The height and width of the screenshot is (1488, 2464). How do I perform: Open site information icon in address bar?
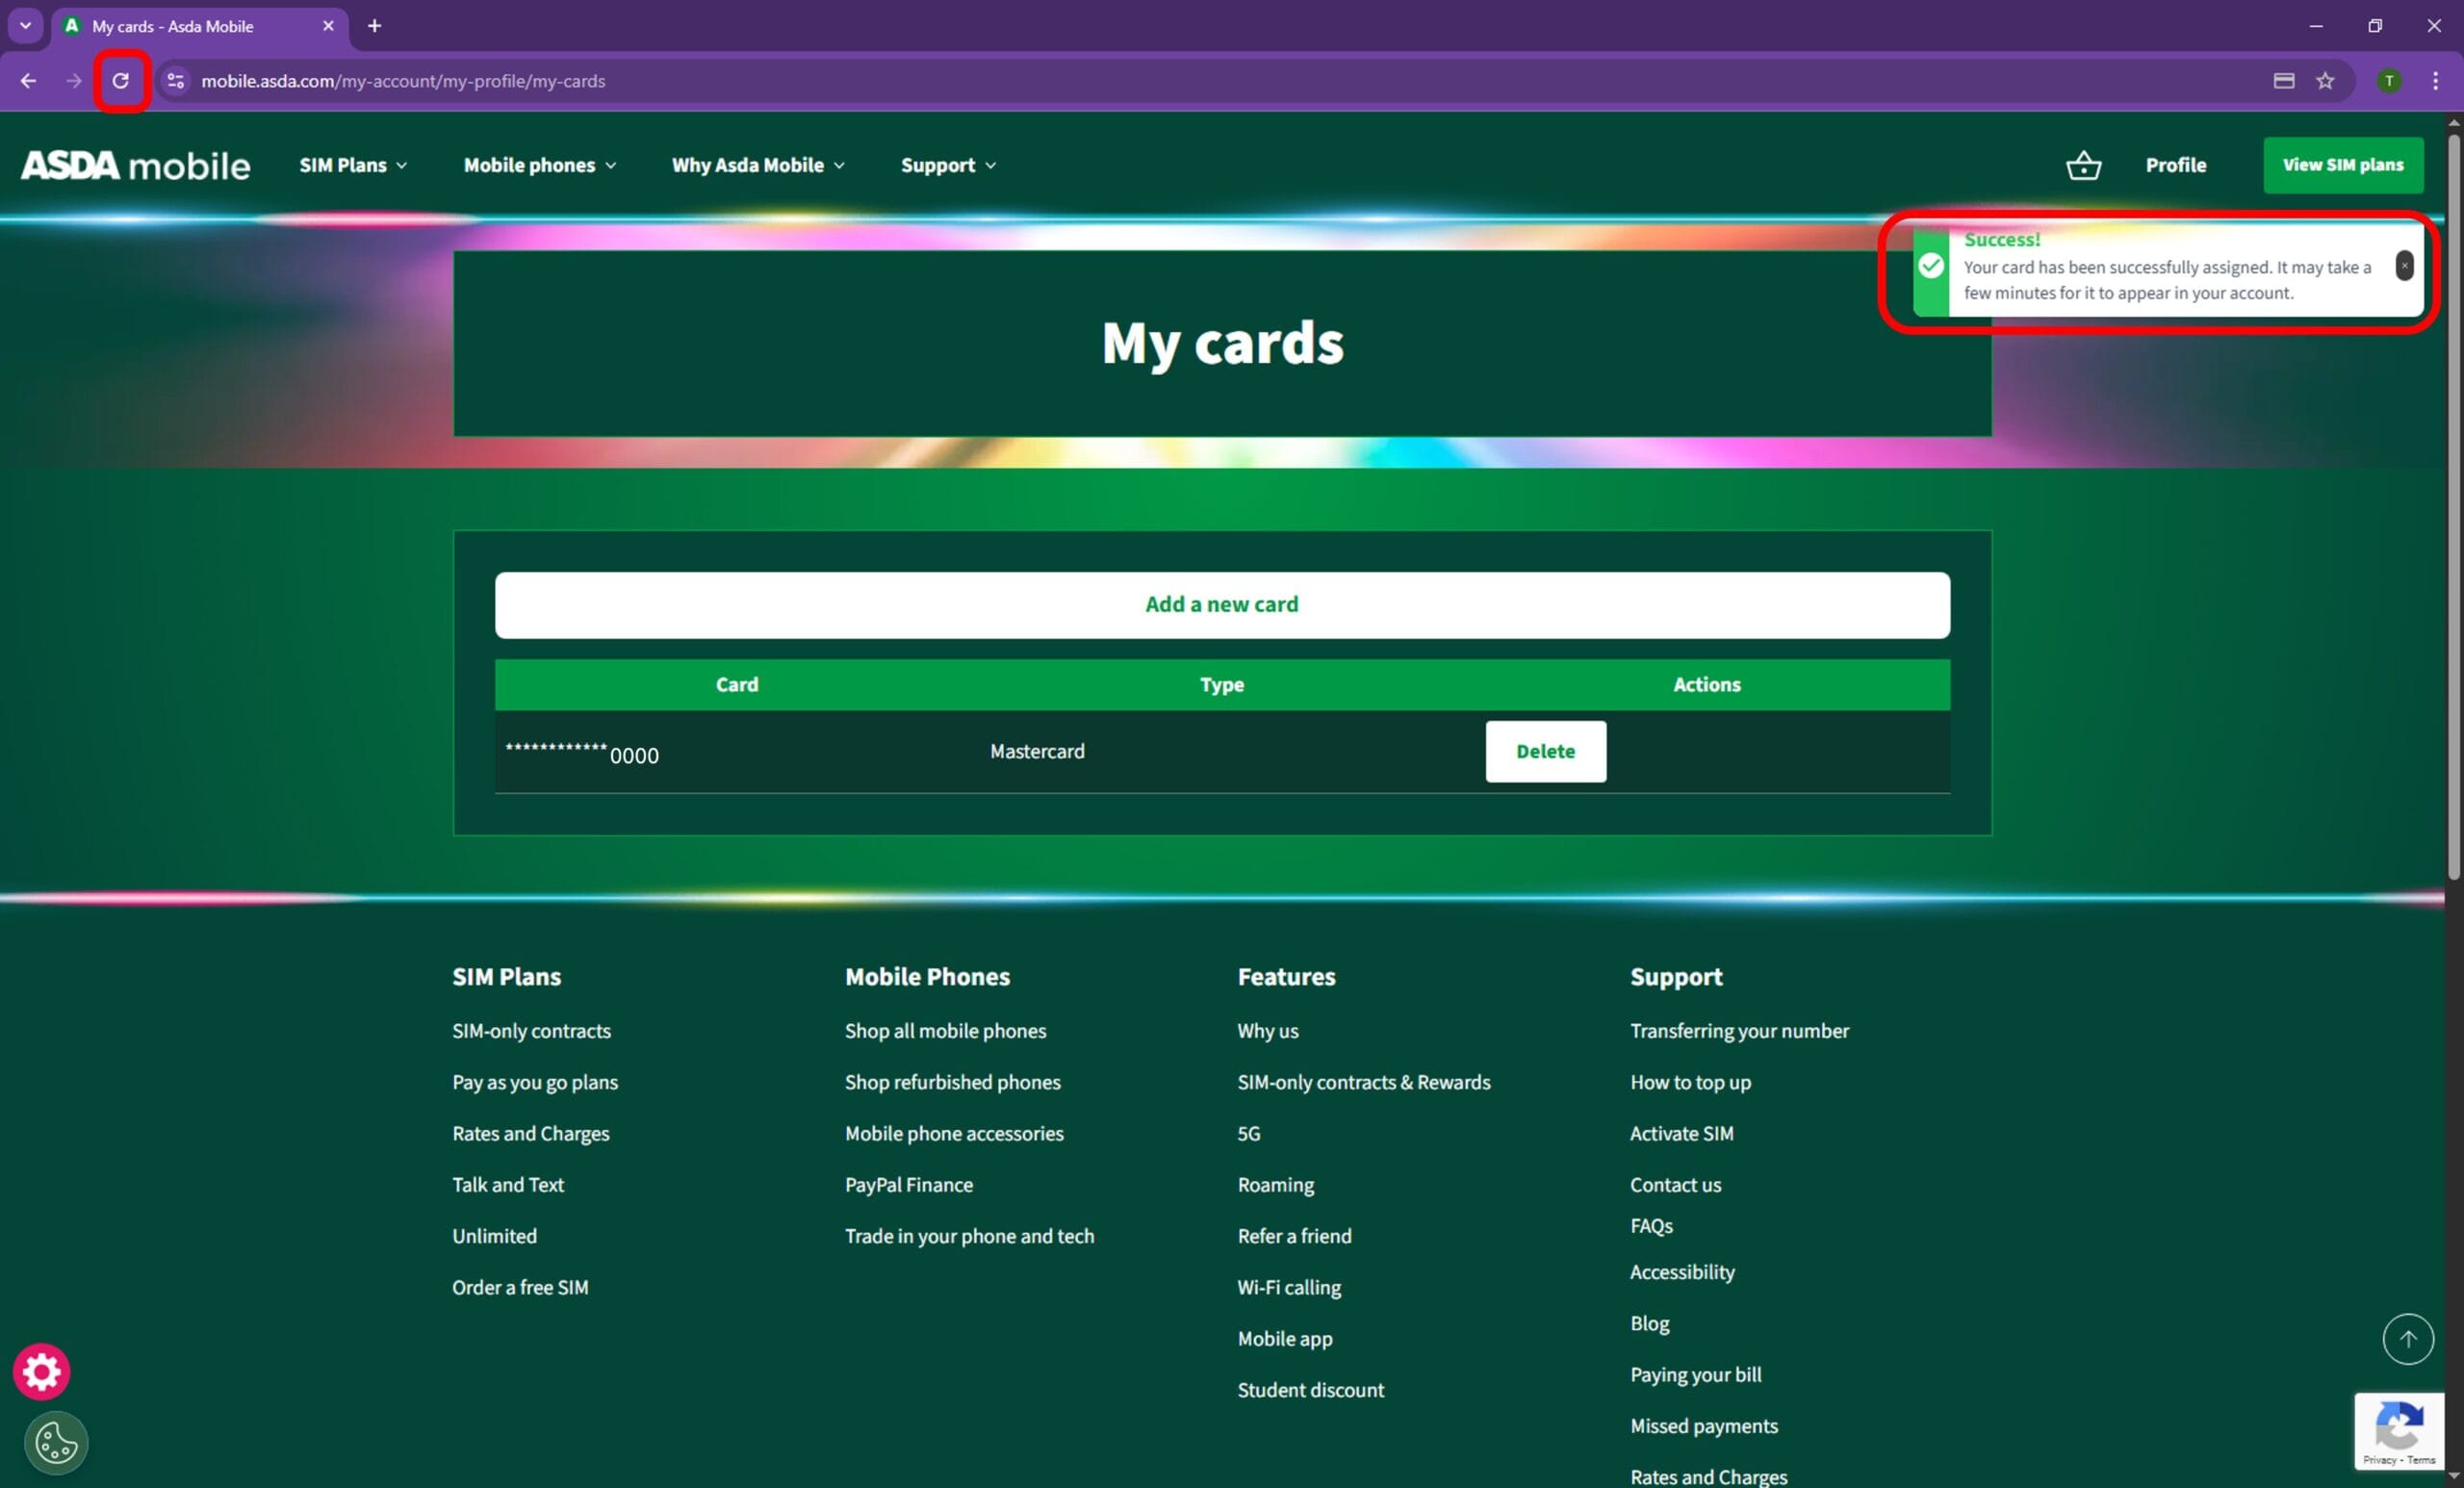pos(176,81)
